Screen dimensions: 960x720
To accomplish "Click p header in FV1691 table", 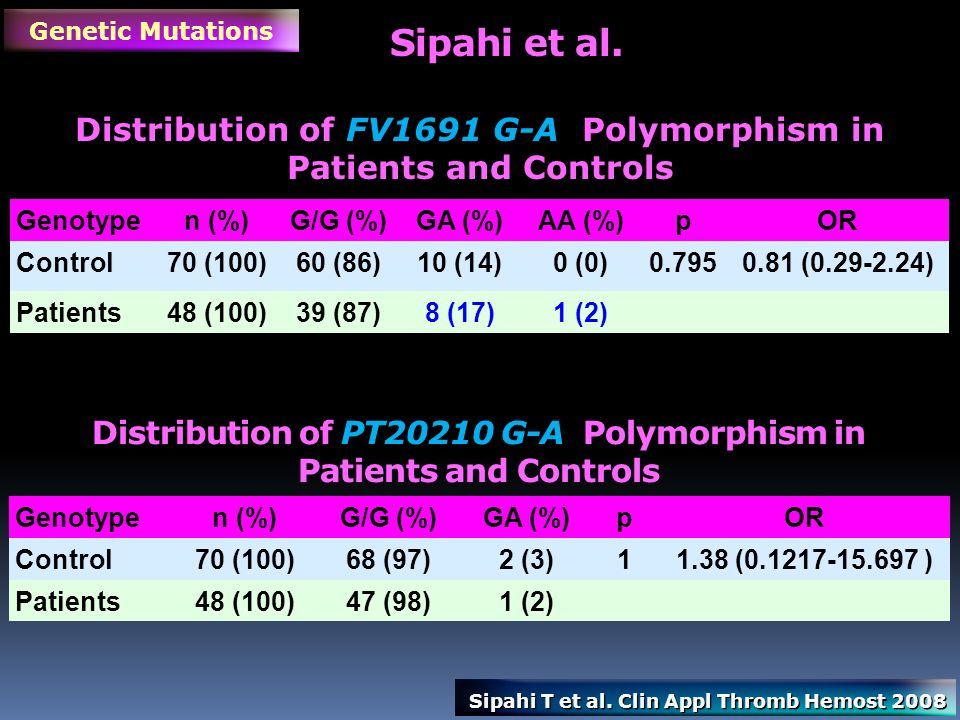I will click(683, 223).
